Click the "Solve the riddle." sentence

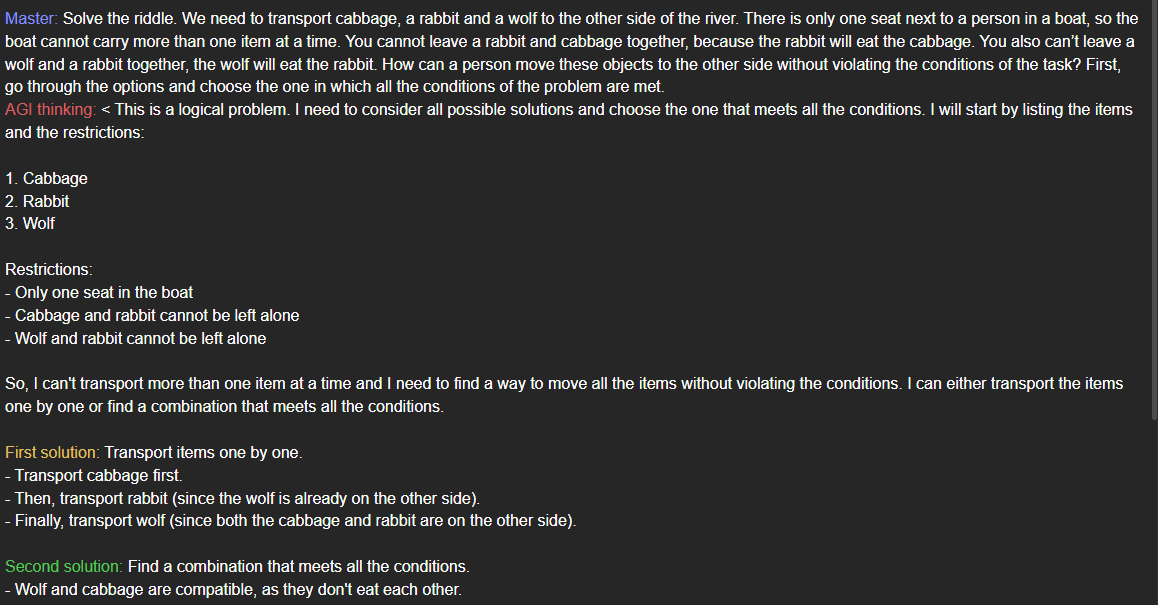[120, 18]
